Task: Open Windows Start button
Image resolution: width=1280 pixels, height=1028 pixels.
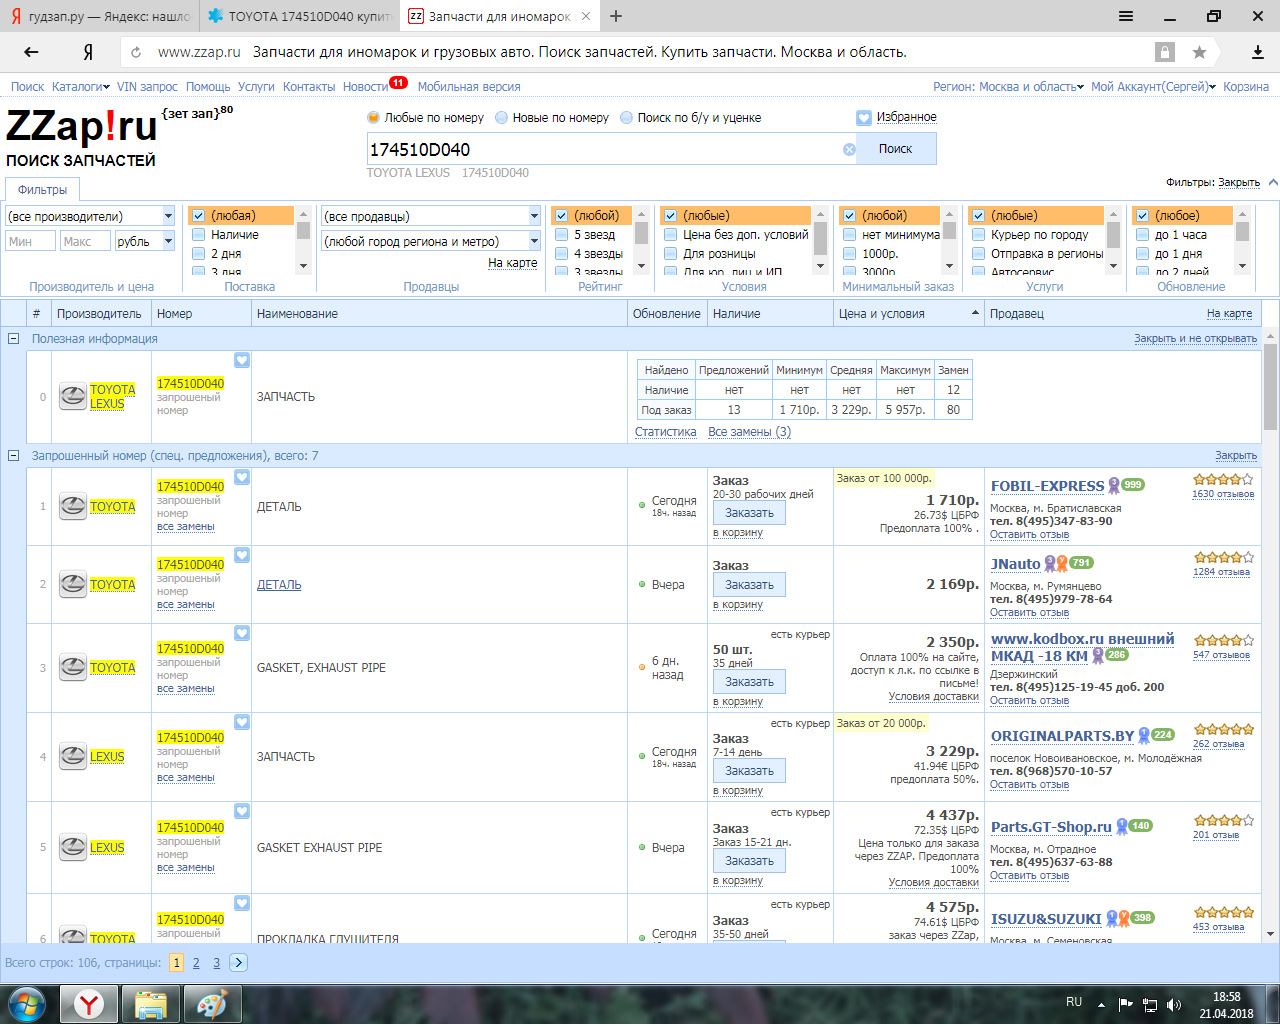Action: coord(27,1004)
